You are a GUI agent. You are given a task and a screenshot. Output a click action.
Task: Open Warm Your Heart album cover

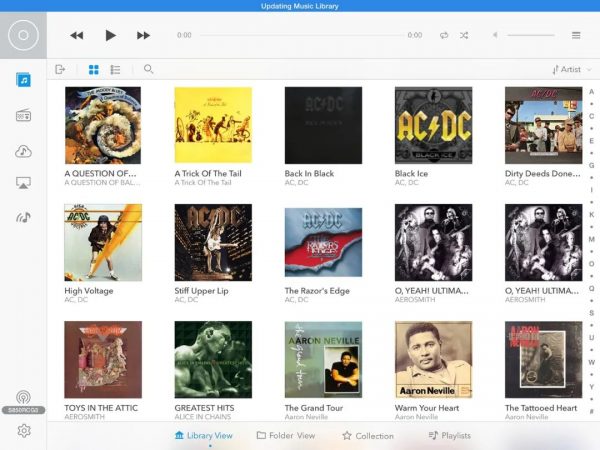(434, 360)
